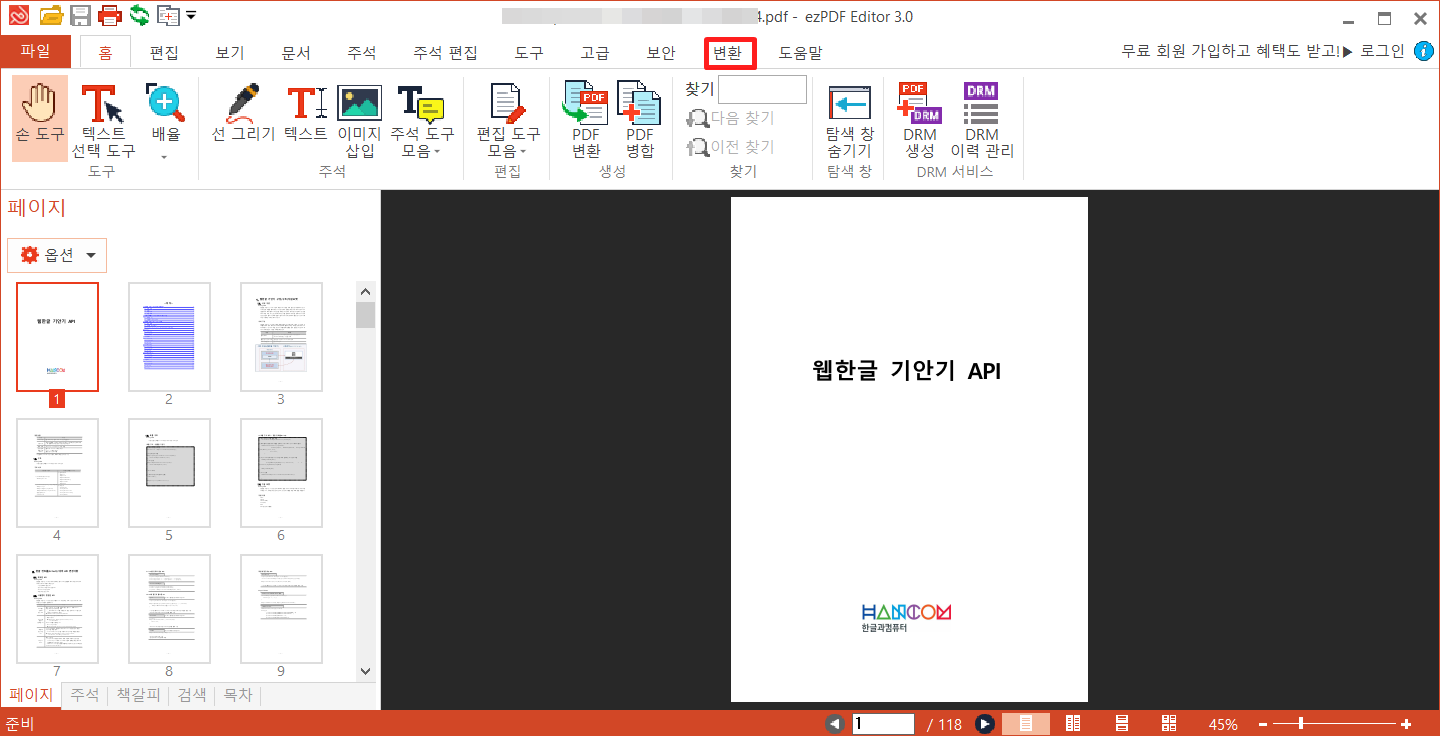This screenshot has width=1440, height=736.
Task: Click the 로그인 login link
Action: point(1382,51)
